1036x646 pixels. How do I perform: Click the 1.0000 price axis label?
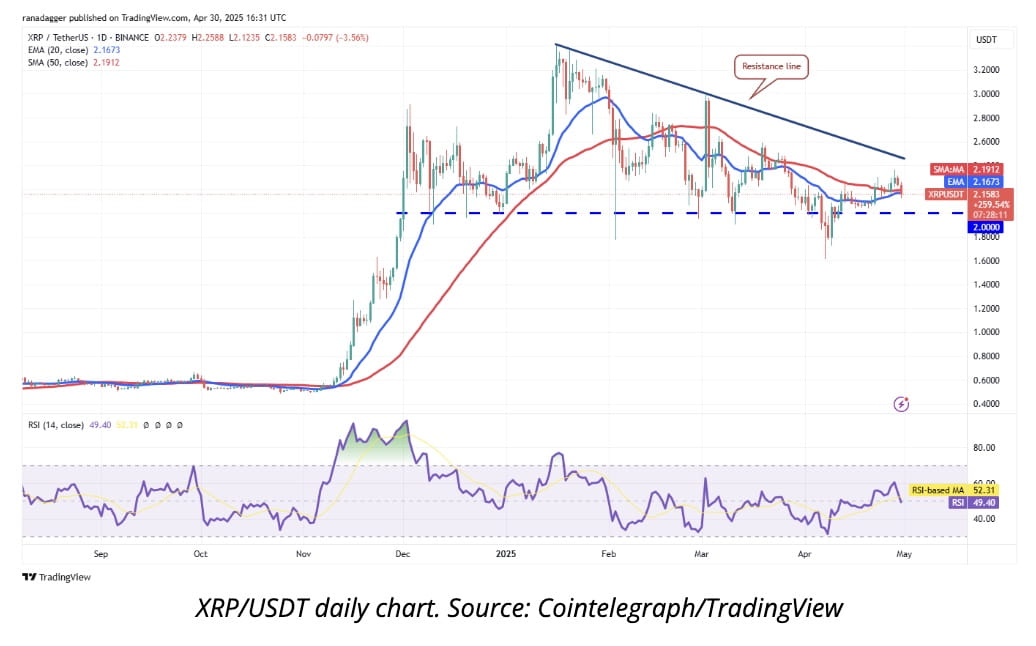(x=986, y=332)
